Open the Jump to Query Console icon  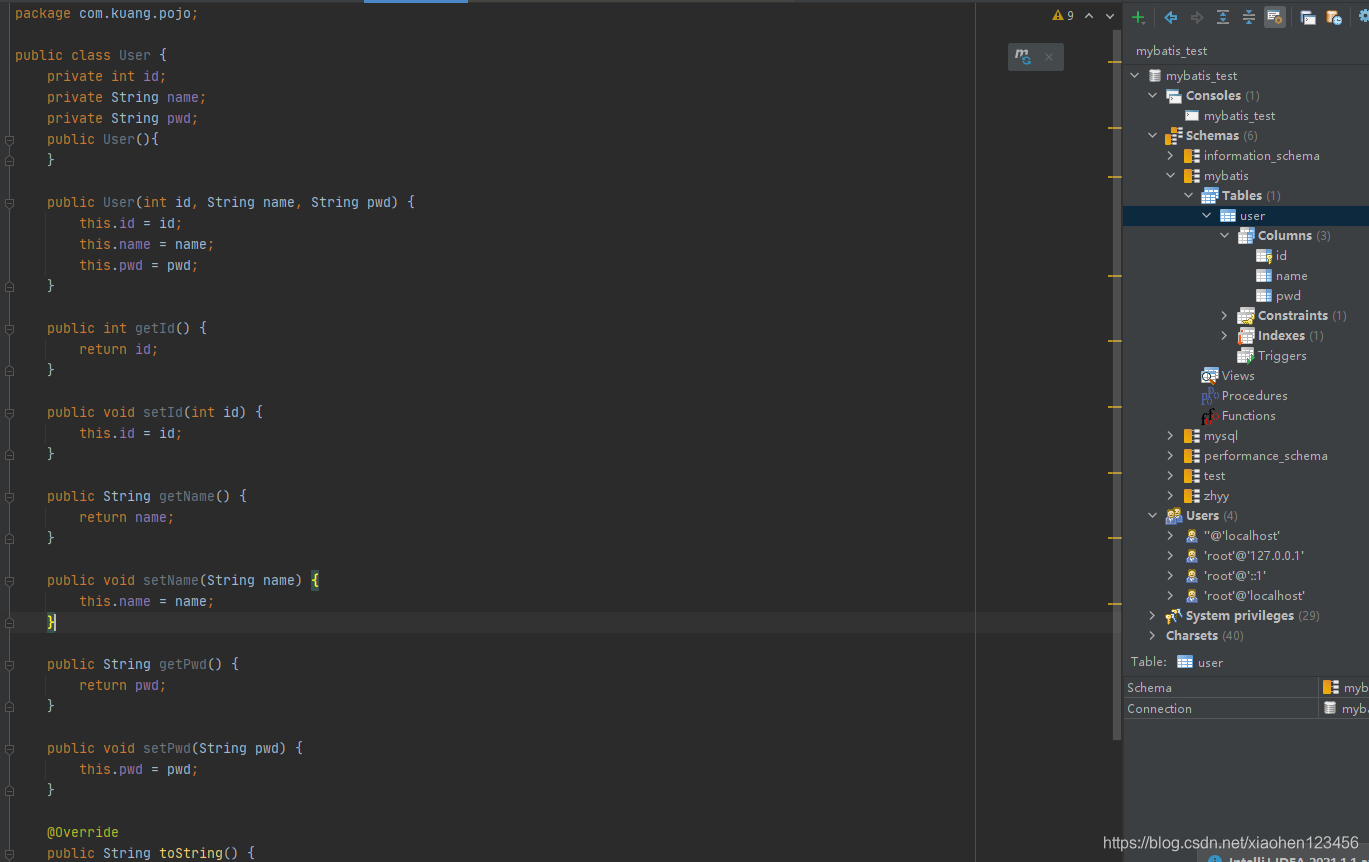tap(1308, 17)
